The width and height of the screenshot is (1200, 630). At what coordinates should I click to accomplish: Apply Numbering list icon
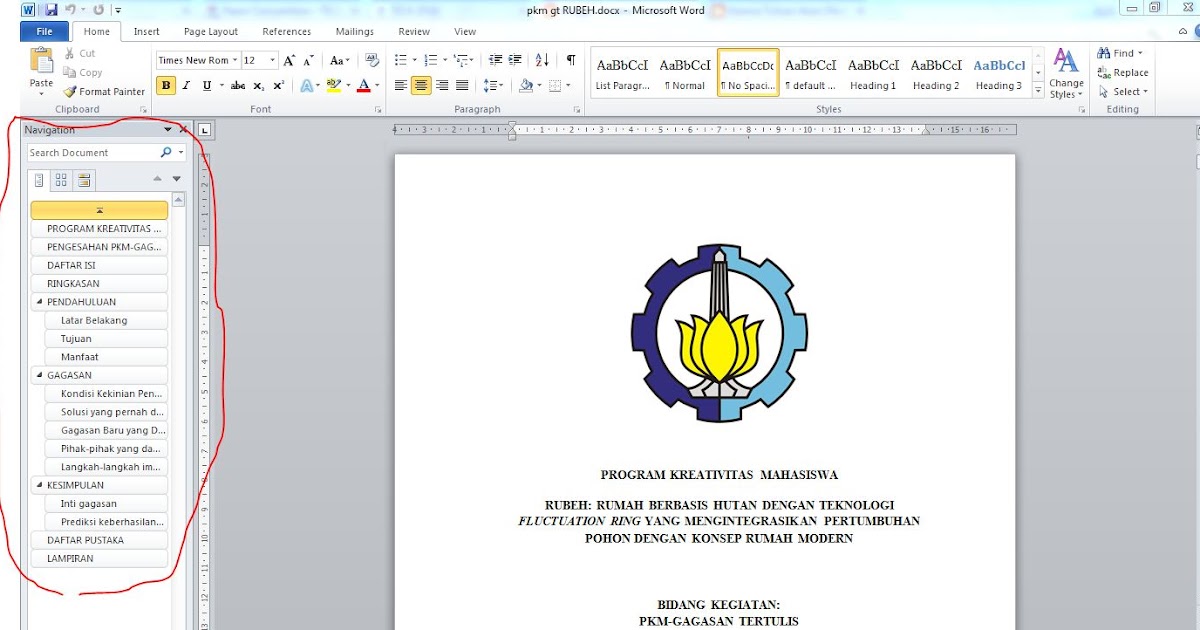click(x=433, y=60)
